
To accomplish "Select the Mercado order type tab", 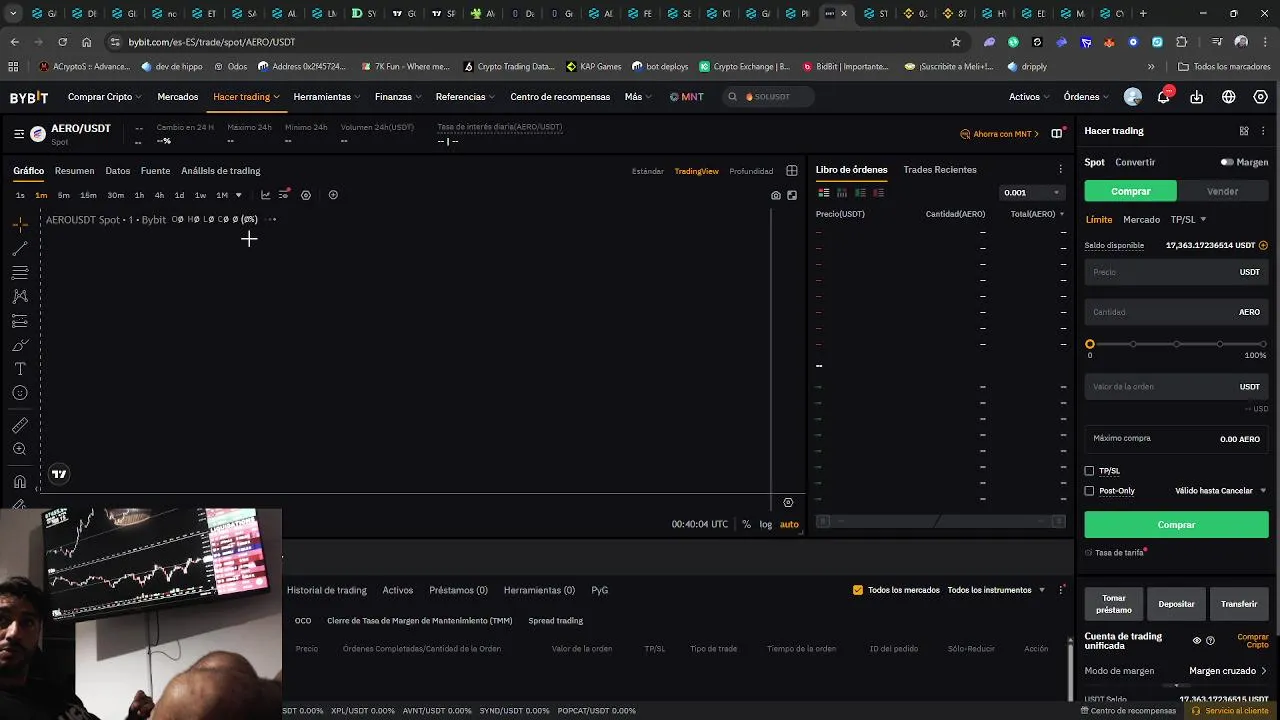I will coord(1141,219).
